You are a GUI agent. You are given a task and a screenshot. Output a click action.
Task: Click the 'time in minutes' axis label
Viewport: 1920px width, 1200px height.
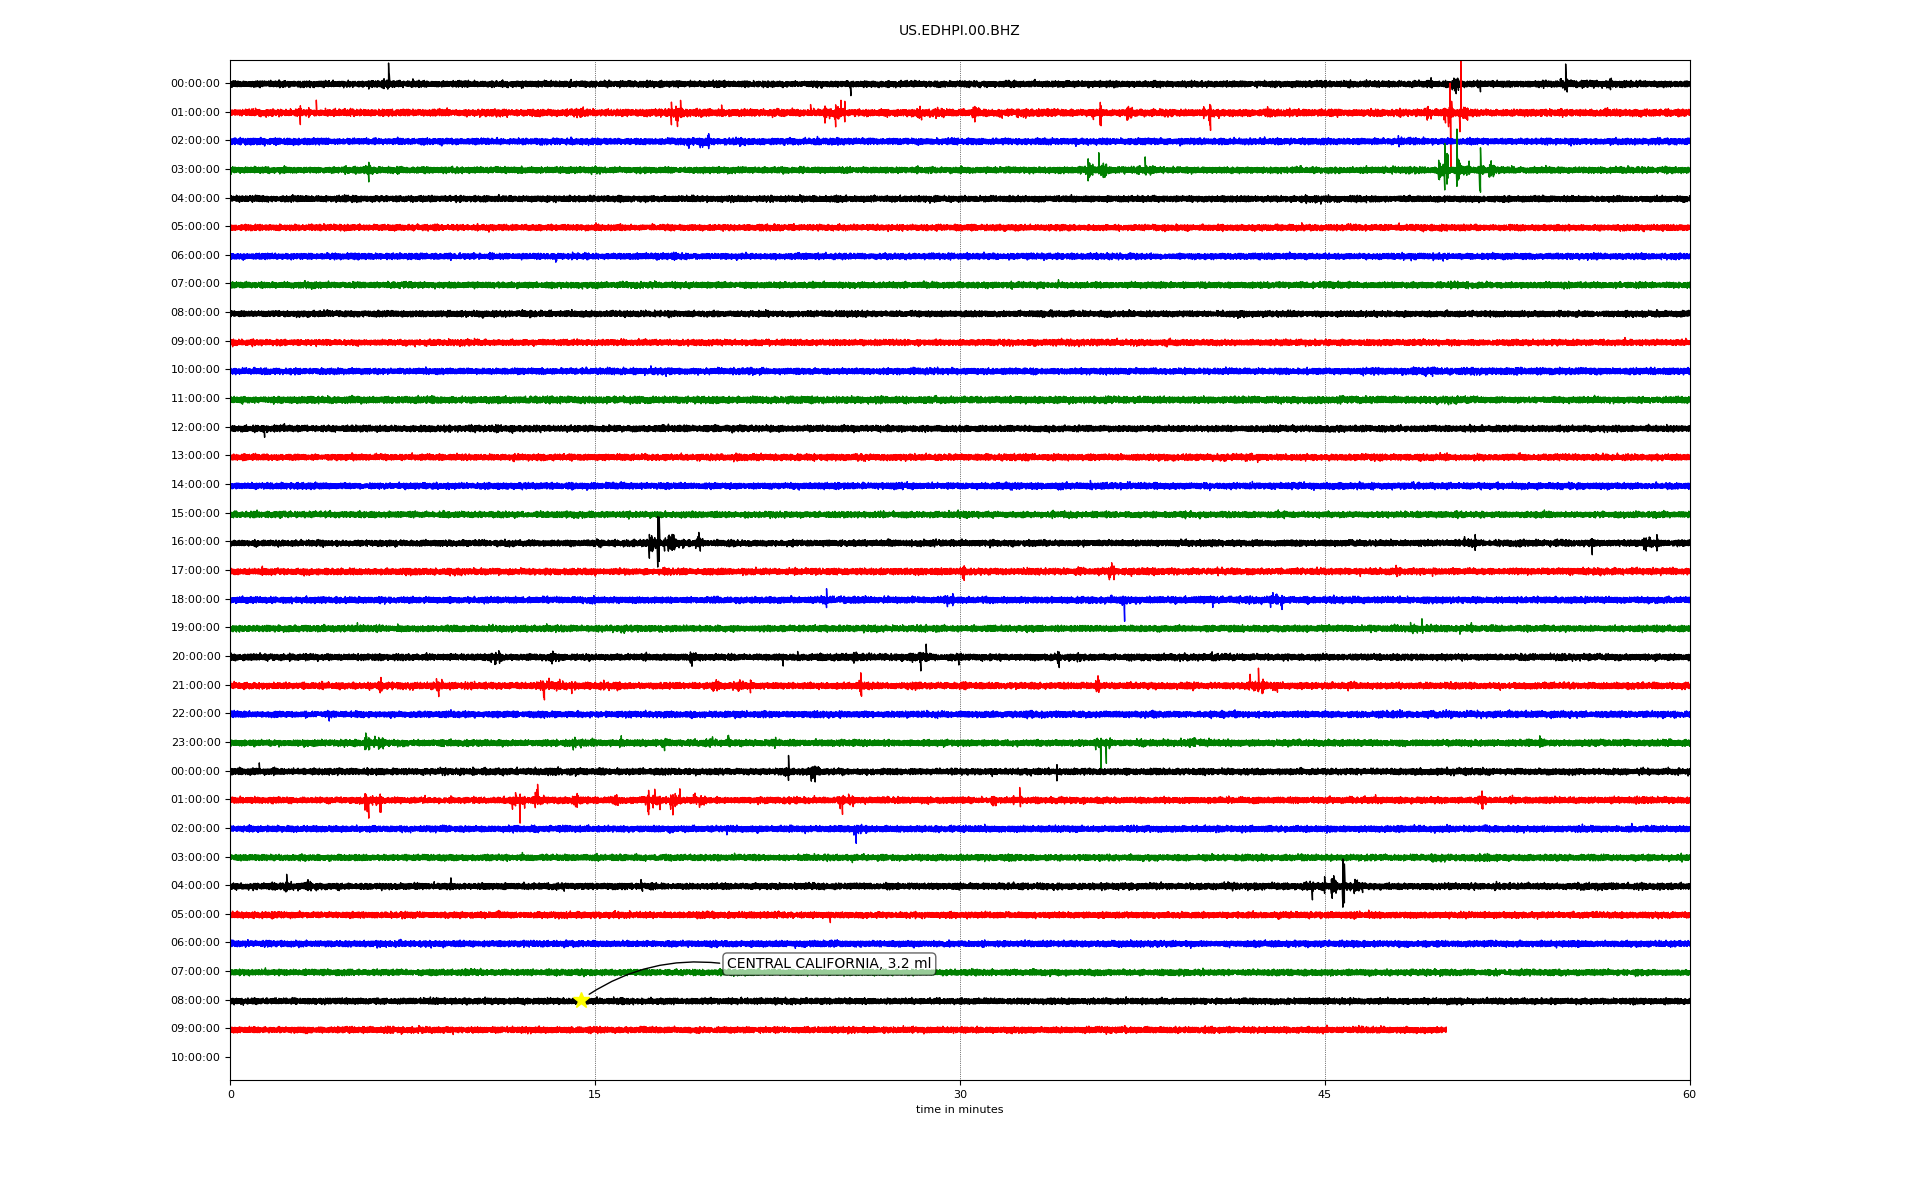pyautogui.click(x=959, y=1110)
